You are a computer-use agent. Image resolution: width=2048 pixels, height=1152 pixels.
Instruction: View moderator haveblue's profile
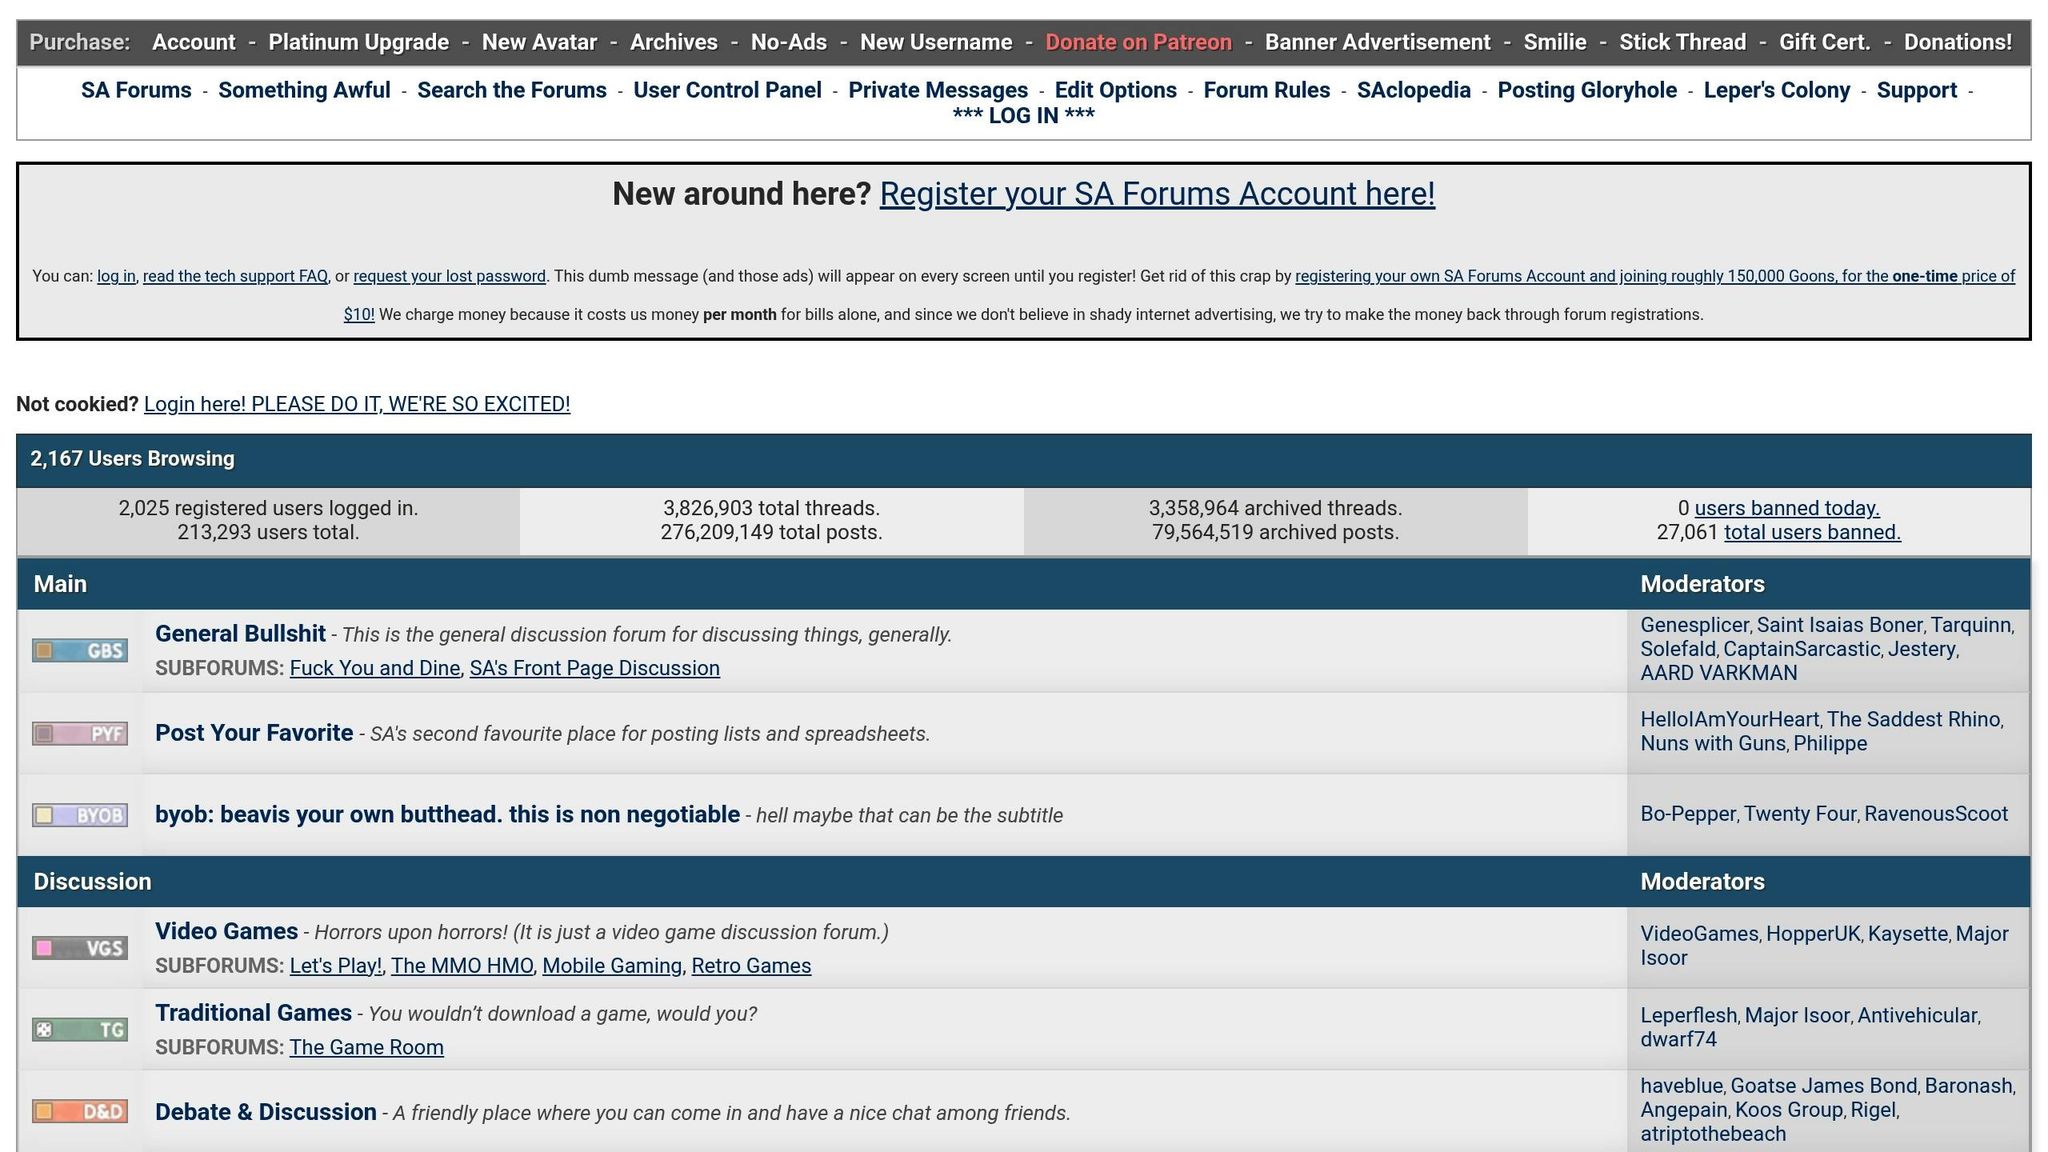[x=1682, y=1086]
